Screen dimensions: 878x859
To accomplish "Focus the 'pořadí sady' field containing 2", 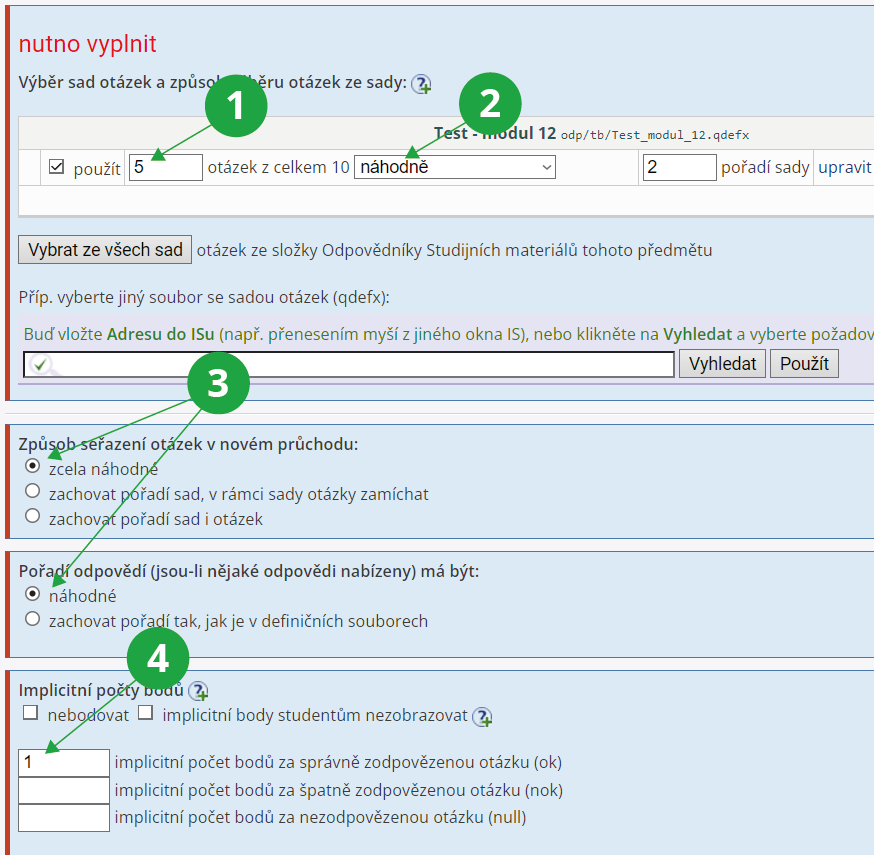I will pos(680,167).
